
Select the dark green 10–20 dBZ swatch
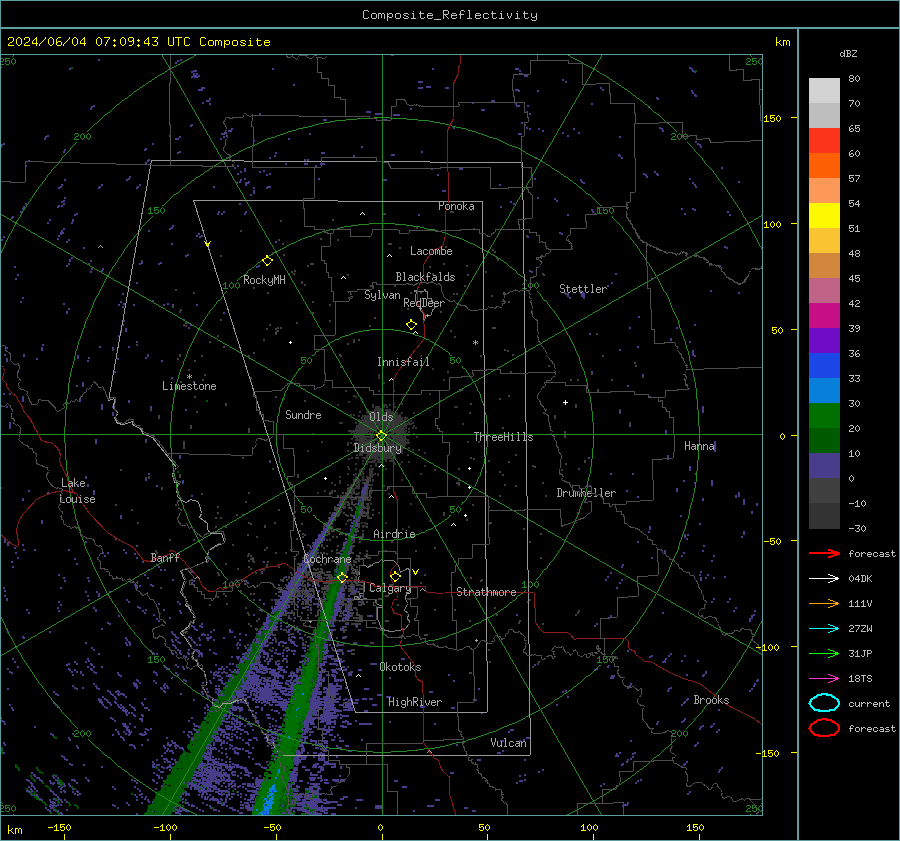pyautogui.click(x=824, y=441)
